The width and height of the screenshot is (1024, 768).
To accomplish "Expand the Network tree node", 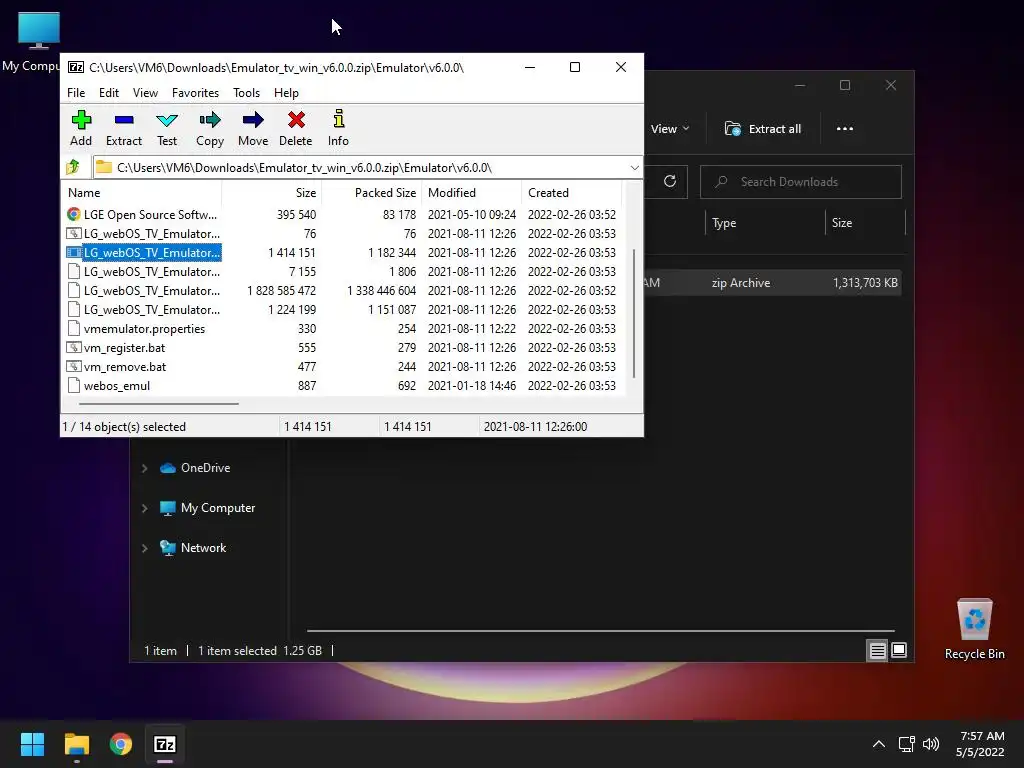I will [144, 548].
